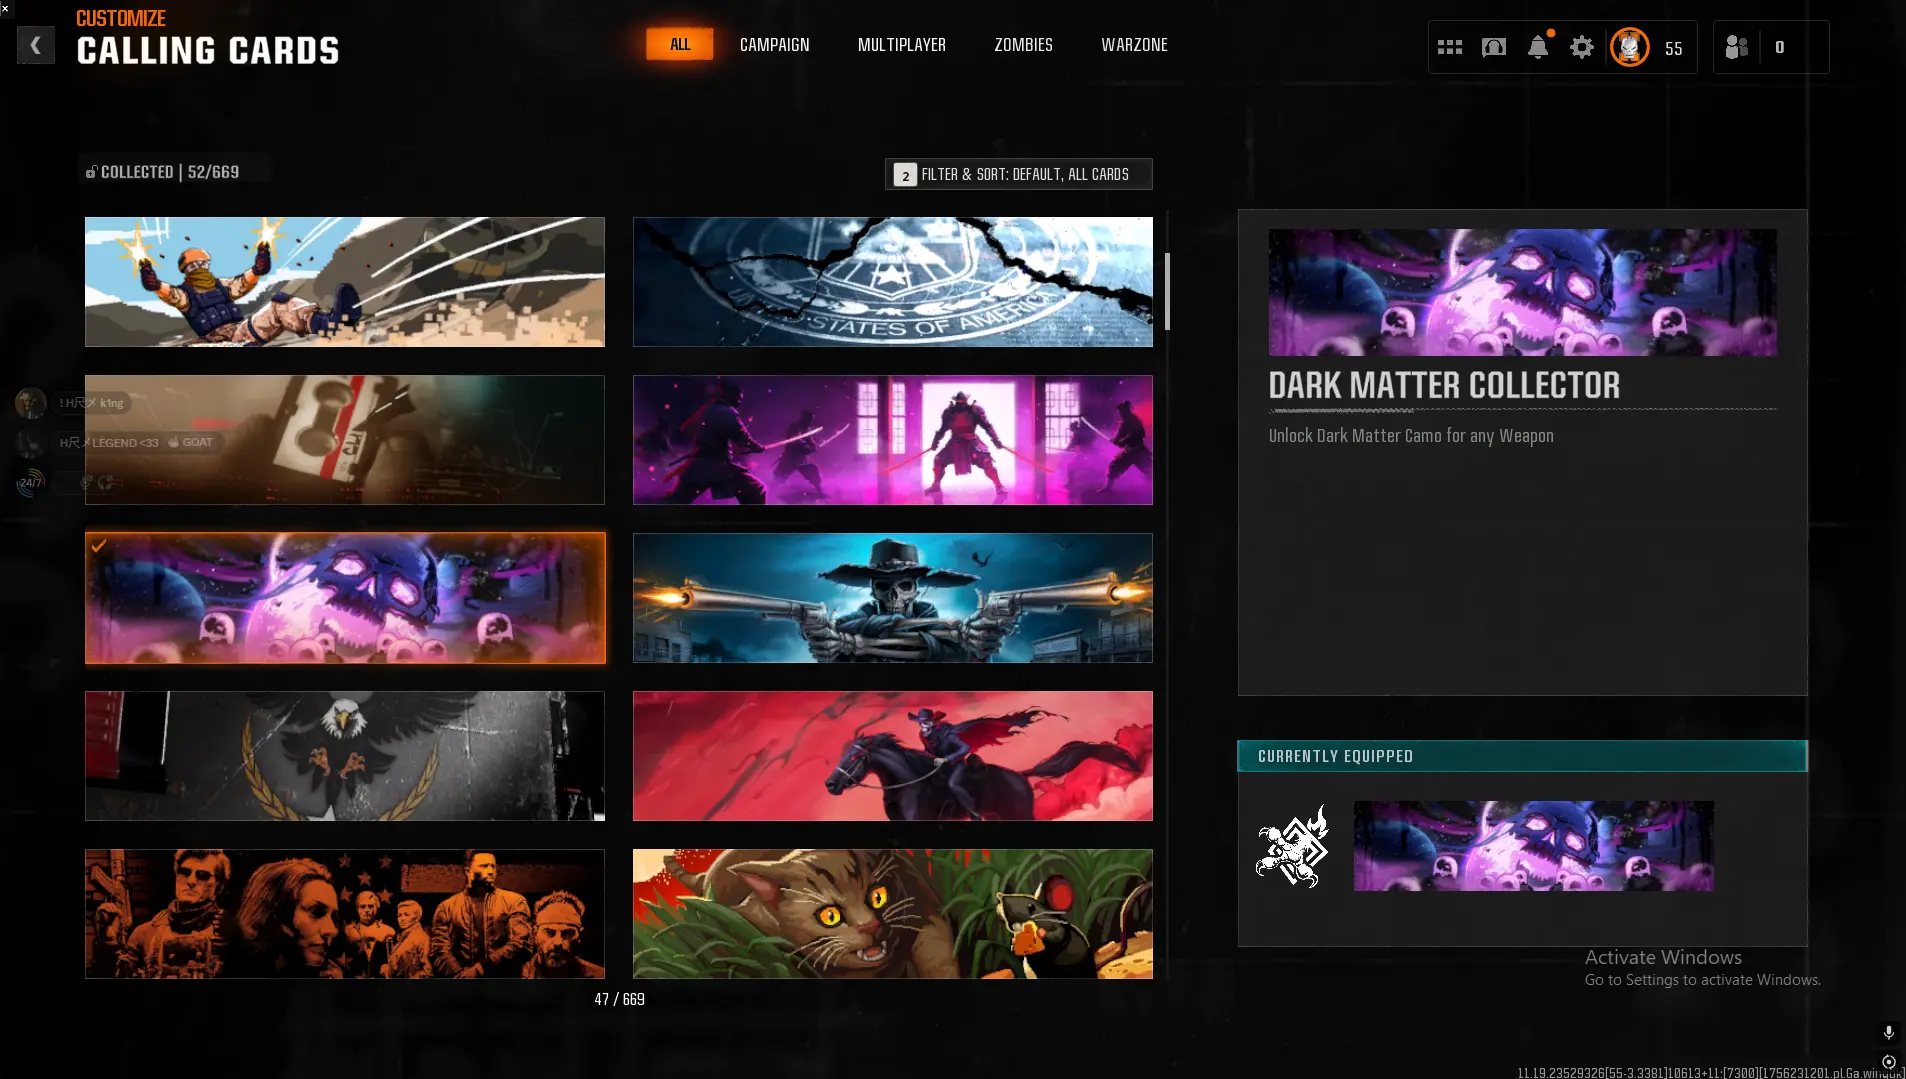Select the pixel-art soldier calling card
Screen dimensions: 1906x1079
click(x=345, y=282)
